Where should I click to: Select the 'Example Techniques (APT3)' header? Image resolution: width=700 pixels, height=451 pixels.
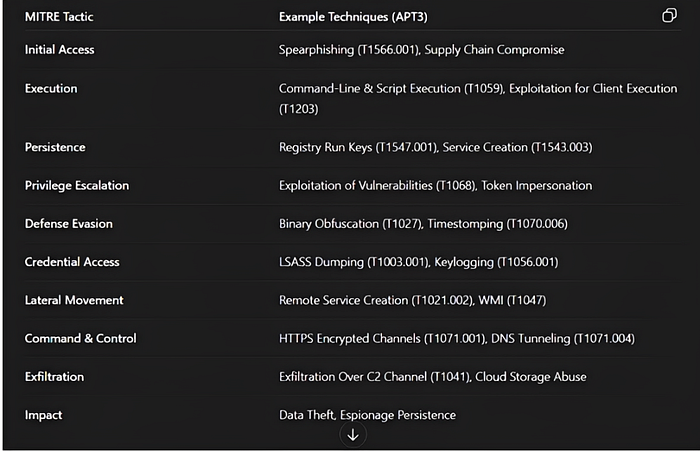tap(353, 17)
